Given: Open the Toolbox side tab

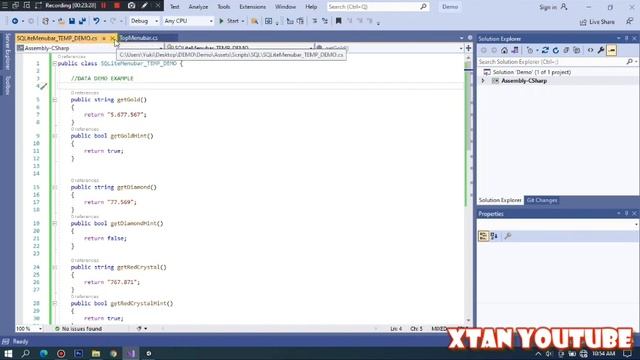Looking at the screenshot, I should 7,85.
